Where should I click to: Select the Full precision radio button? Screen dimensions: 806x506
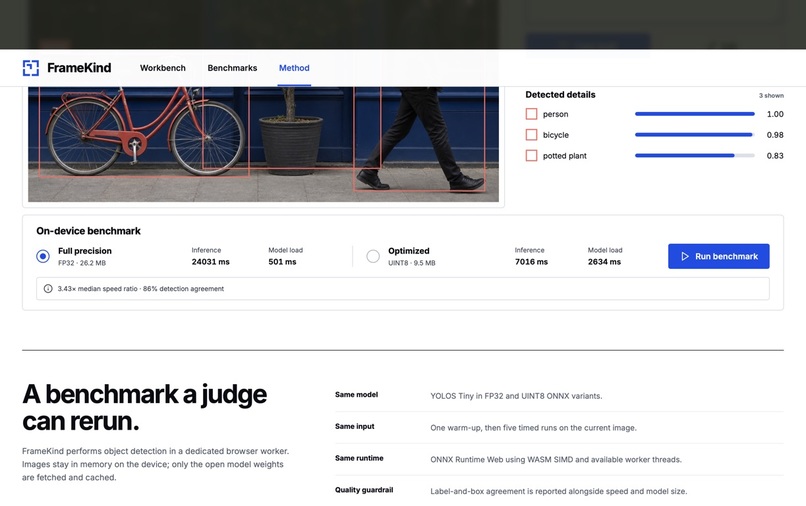[x=43, y=256]
